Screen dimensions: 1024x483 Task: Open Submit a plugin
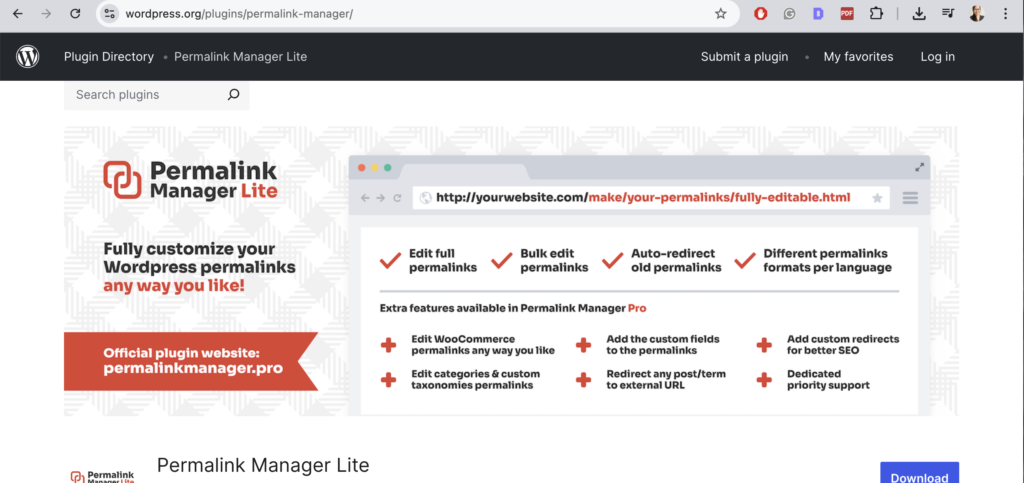(x=744, y=57)
